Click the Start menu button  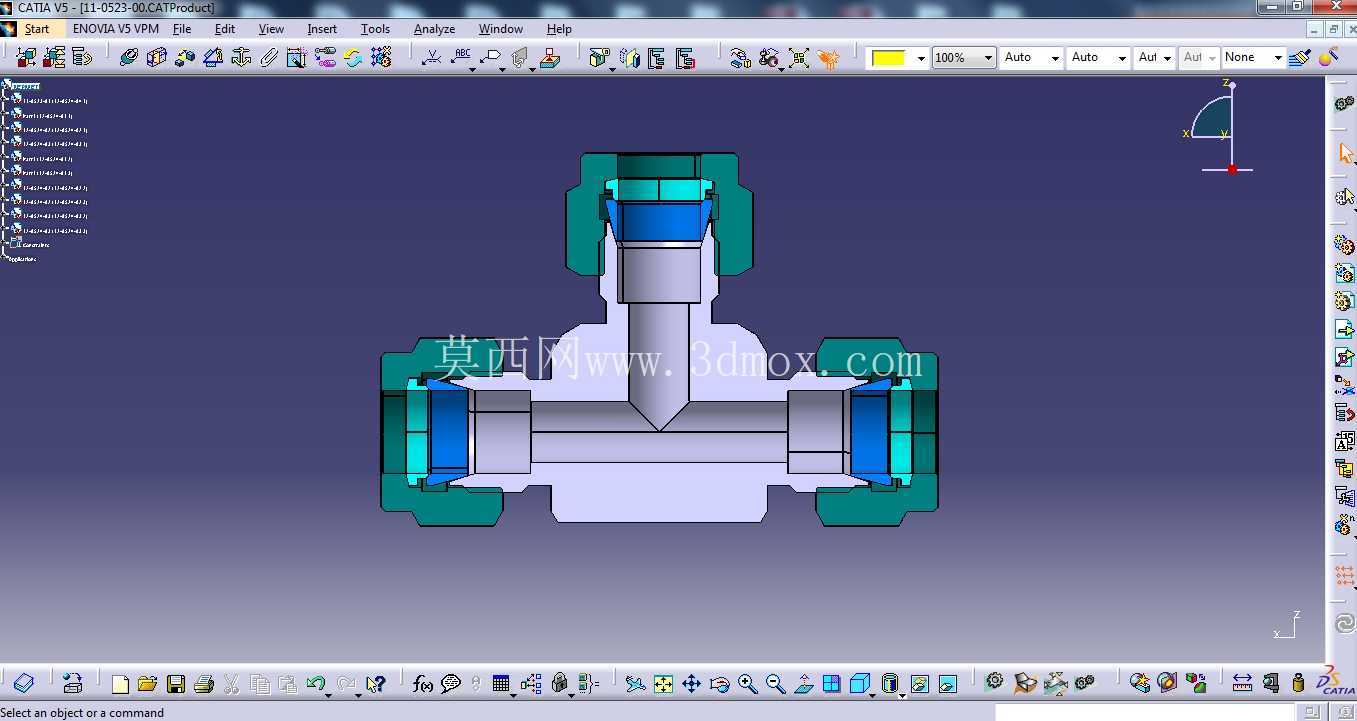tap(37, 29)
